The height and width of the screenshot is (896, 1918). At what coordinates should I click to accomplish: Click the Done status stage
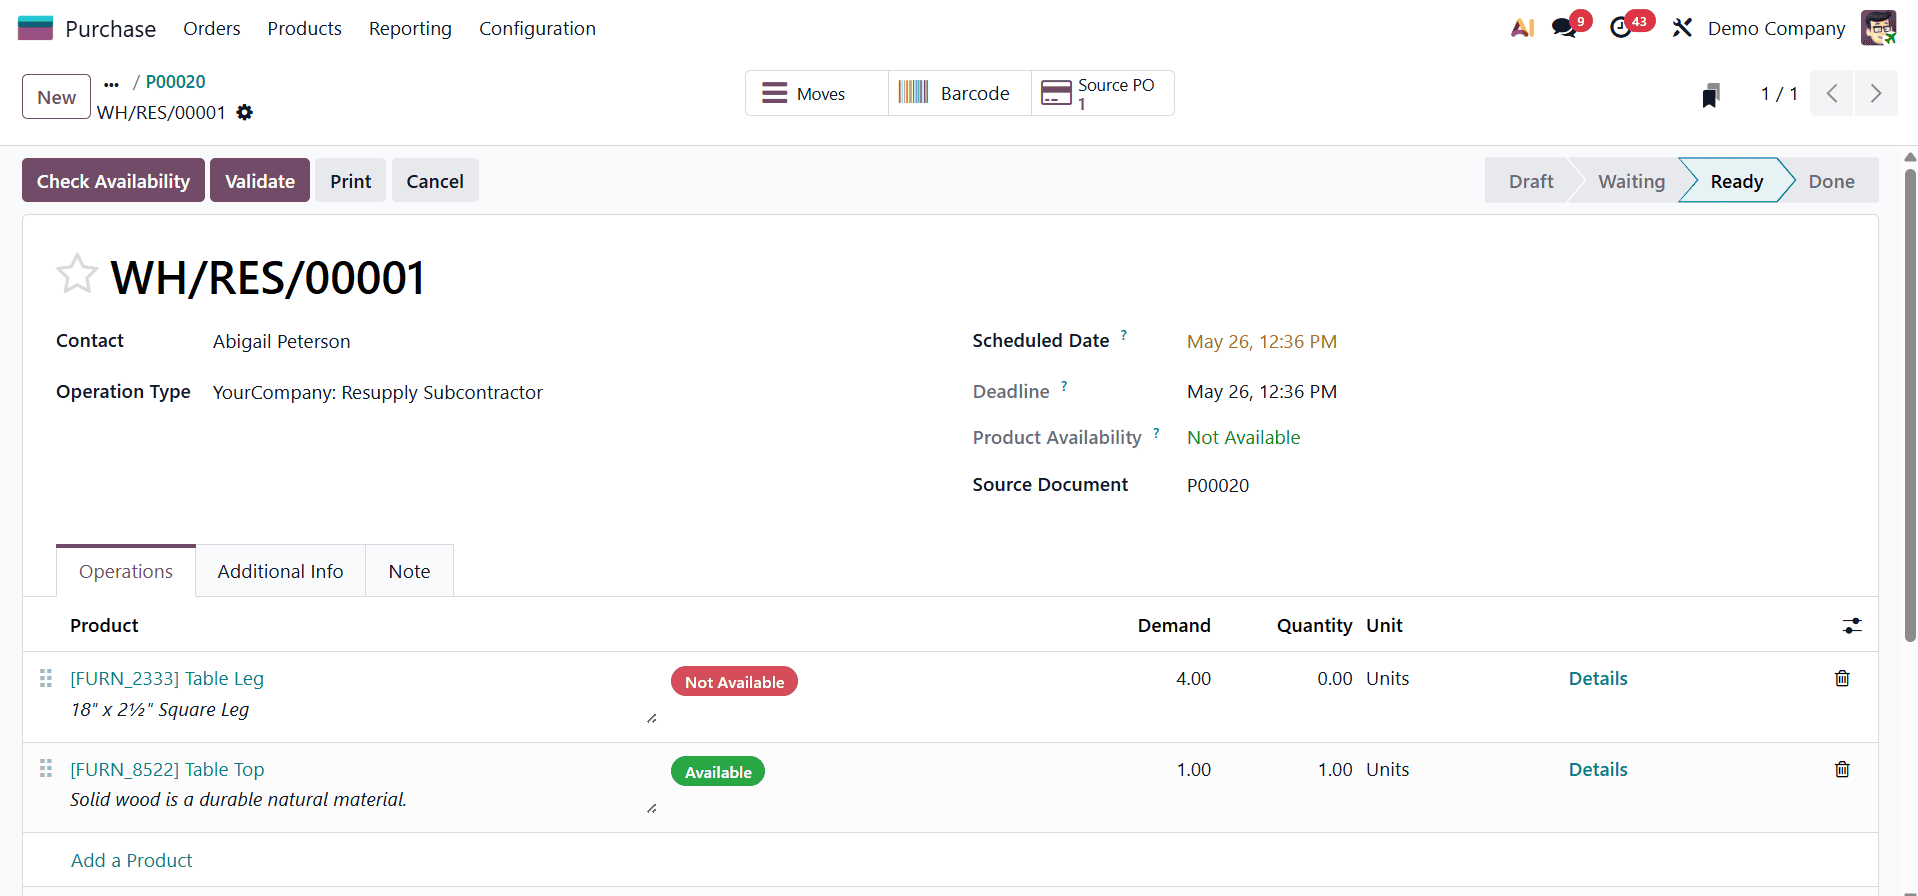click(x=1831, y=181)
